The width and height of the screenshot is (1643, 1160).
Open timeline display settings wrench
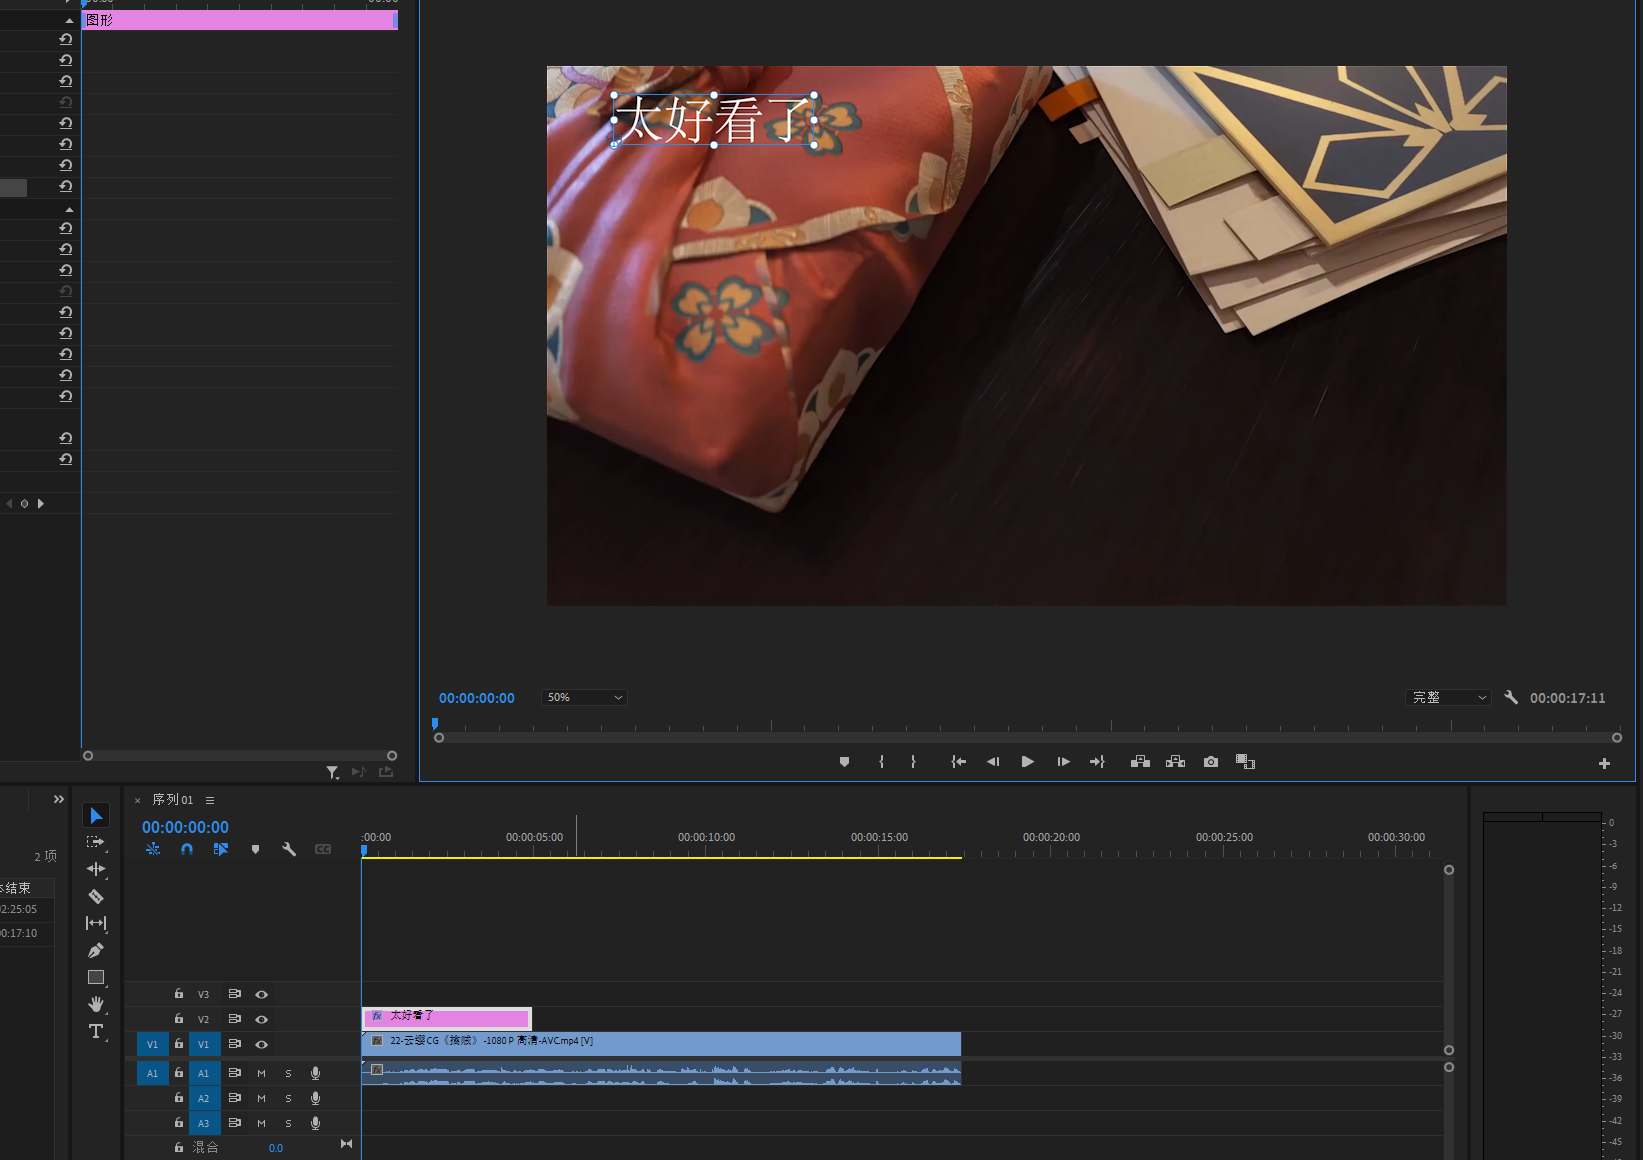tap(289, 849)
